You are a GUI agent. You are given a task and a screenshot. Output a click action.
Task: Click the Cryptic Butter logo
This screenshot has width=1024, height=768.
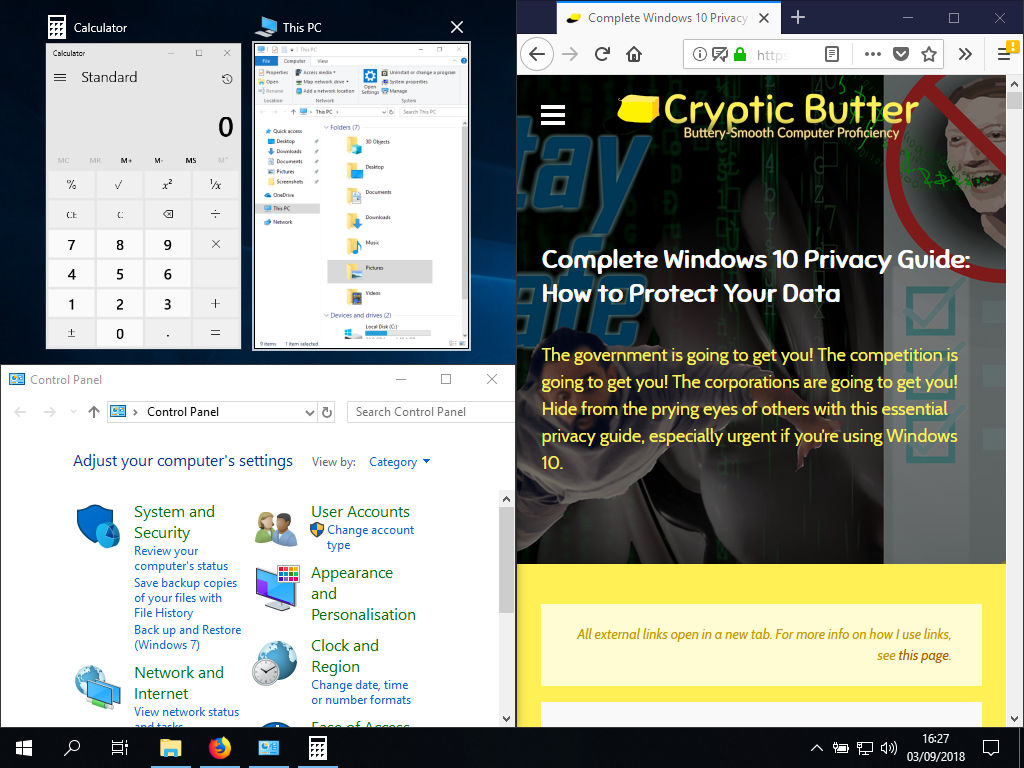(x=769, y=116)
